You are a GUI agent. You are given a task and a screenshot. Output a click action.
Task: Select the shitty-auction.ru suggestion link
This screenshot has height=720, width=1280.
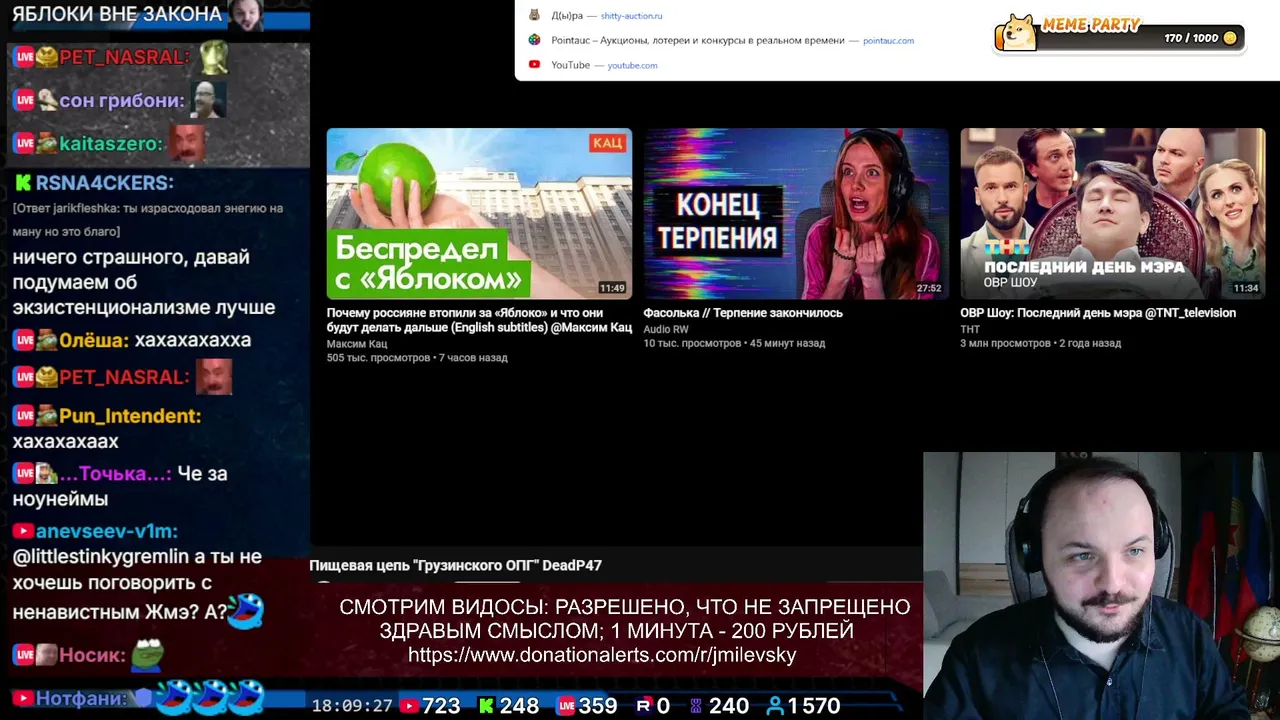point(631,16)
